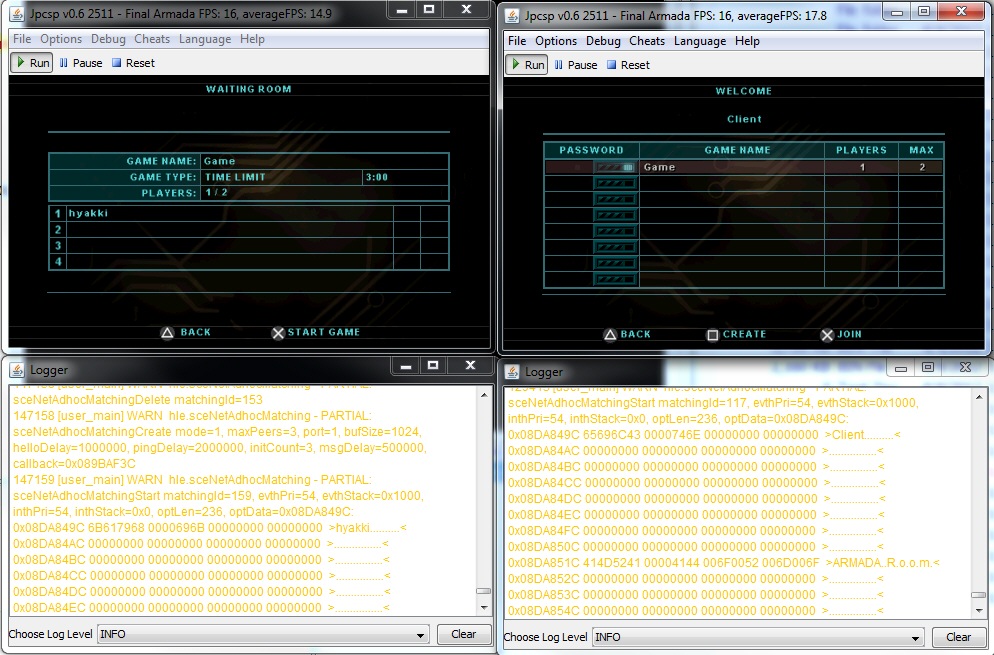The width and height of the screenshot is (994, 655).
Task: Click the 'TIME LIMIT' game type value
Action: [x=235, y=177]
